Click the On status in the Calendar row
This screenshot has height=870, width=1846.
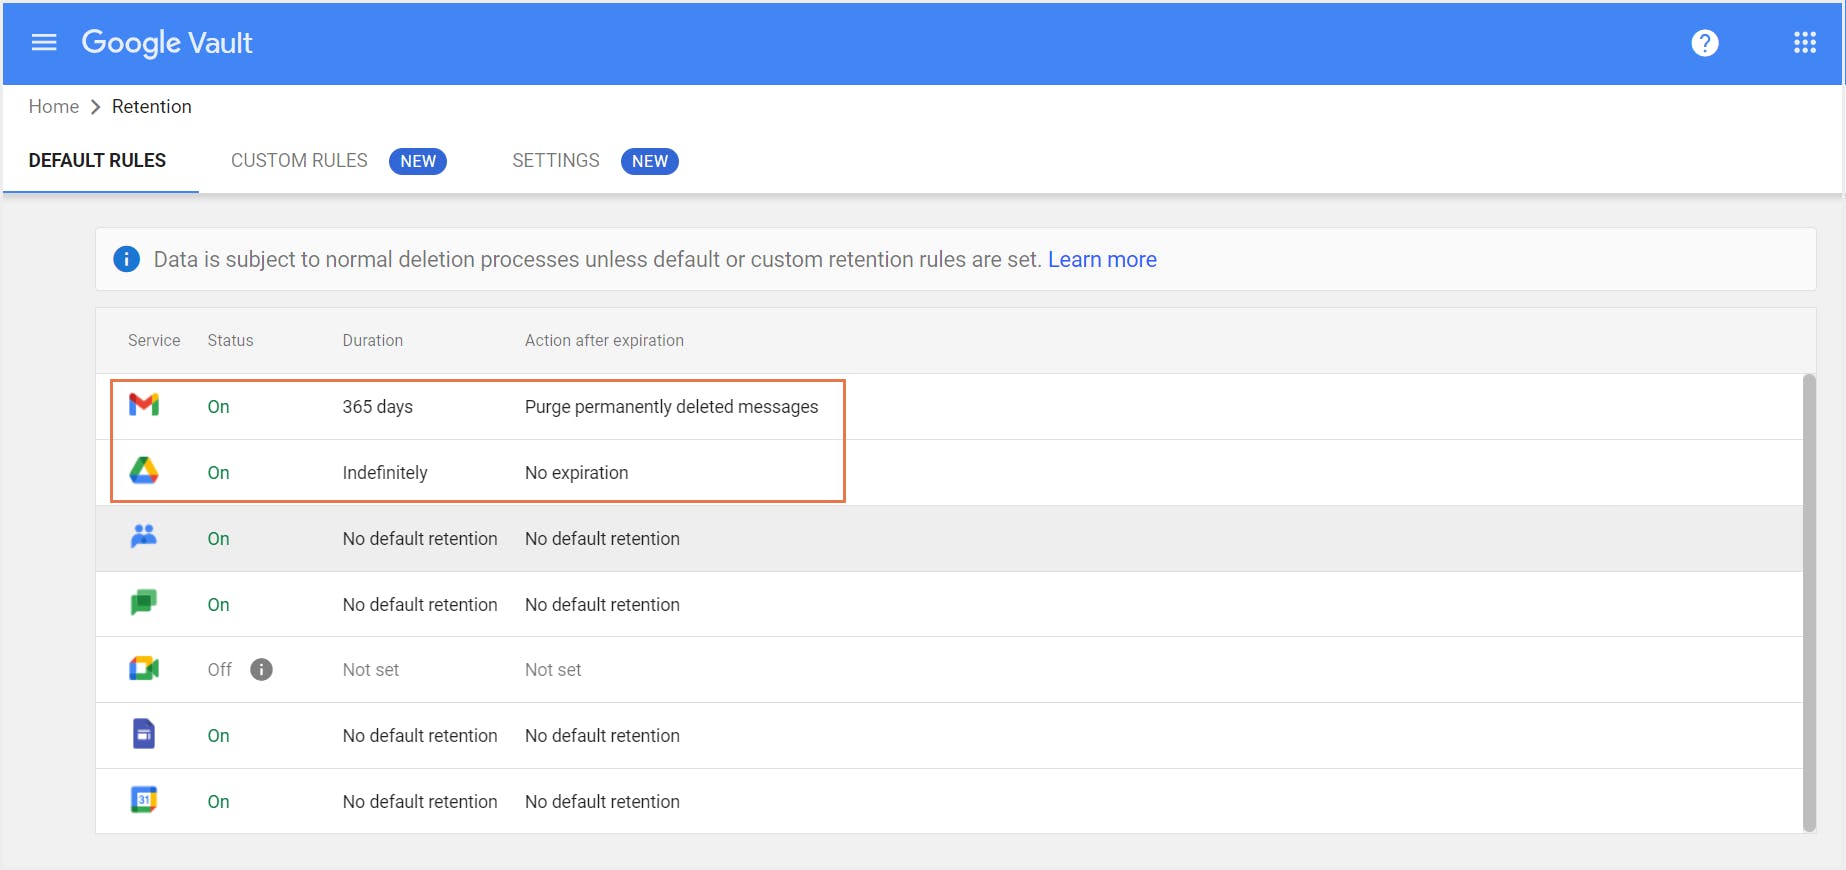218,802
